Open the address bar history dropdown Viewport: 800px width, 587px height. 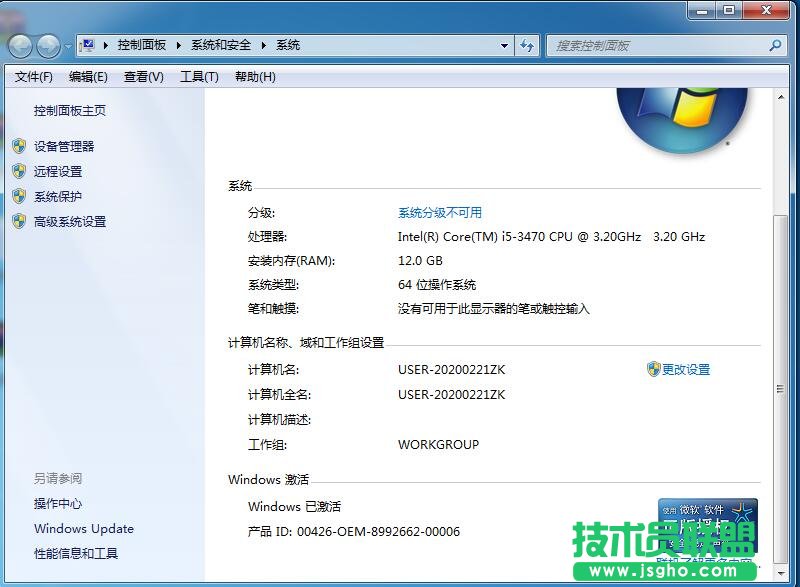[x=505, y=45]
